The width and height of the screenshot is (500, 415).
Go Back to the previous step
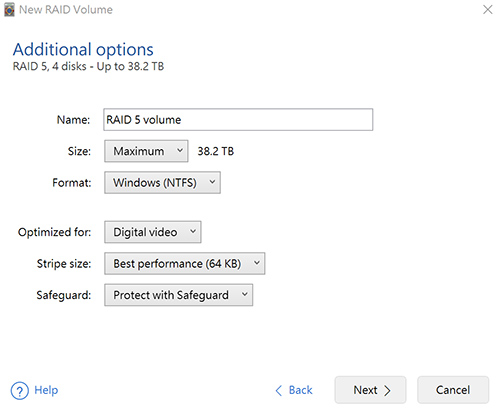294,390
